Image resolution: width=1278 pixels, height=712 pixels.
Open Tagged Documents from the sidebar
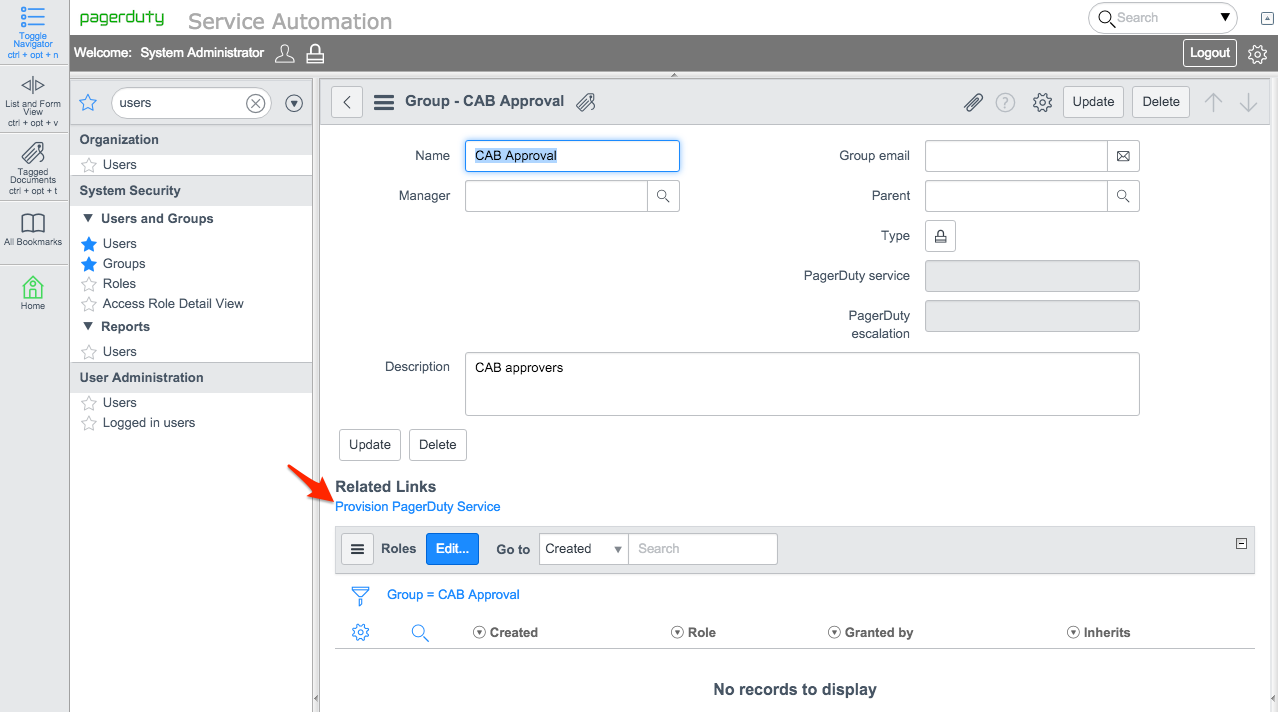pyautogui.click(x=33, y=154)
